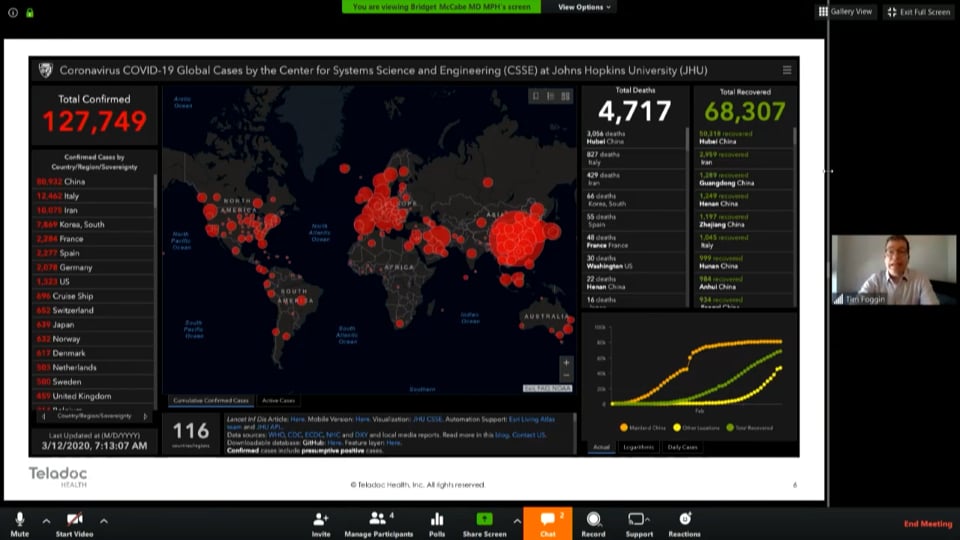This screenshot has width=960, height=540.
Task: Click Washington US row in deaths list
Action: [634, 262]
